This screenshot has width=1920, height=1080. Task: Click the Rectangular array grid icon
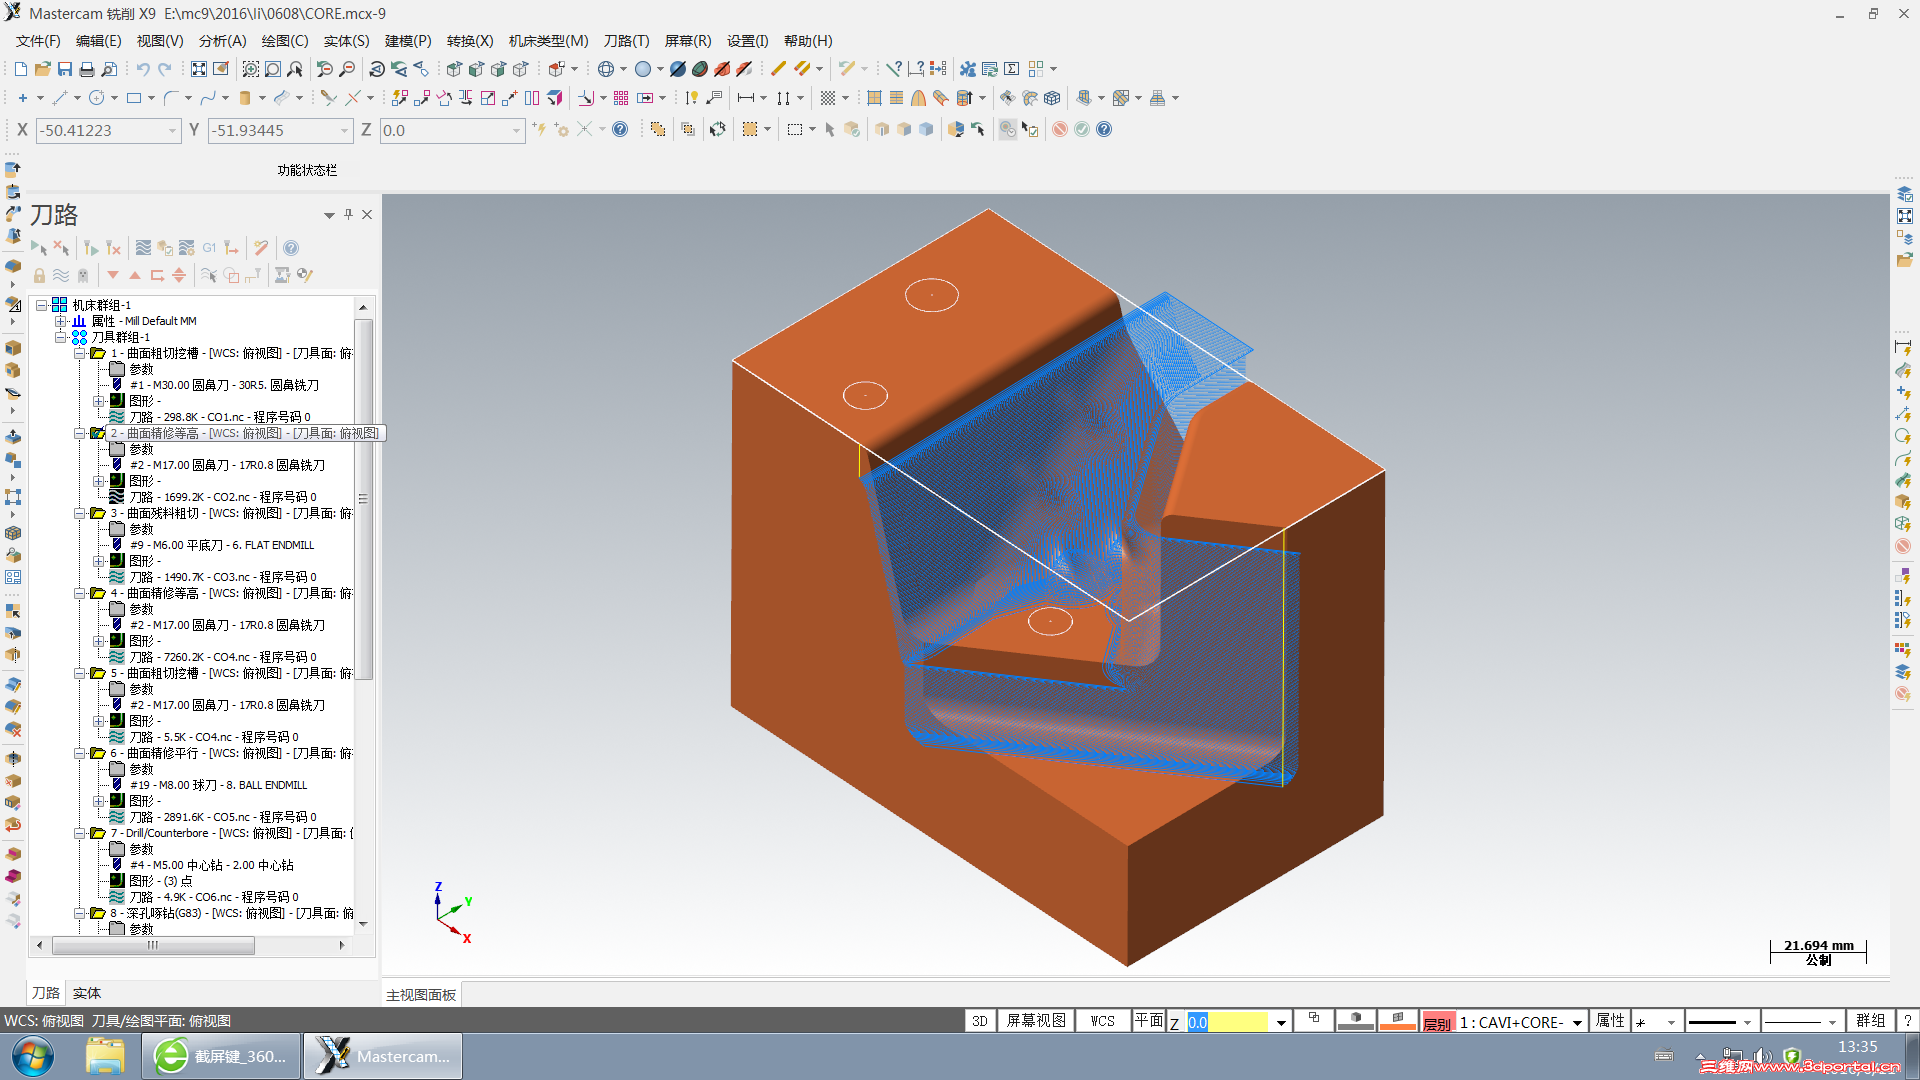point(621,98)
